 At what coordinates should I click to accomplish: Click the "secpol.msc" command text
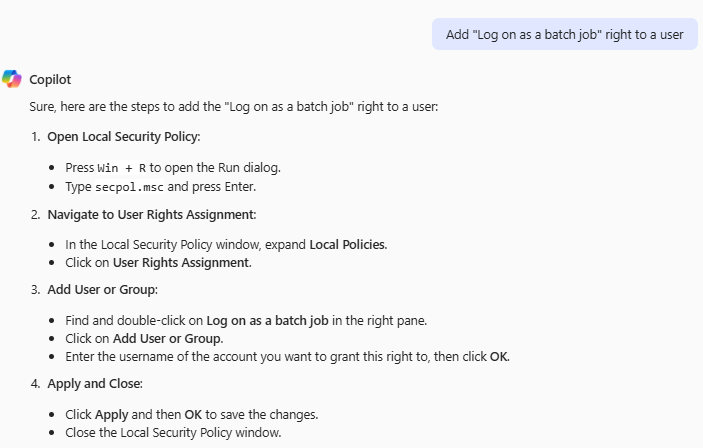[x=130, y=186]
